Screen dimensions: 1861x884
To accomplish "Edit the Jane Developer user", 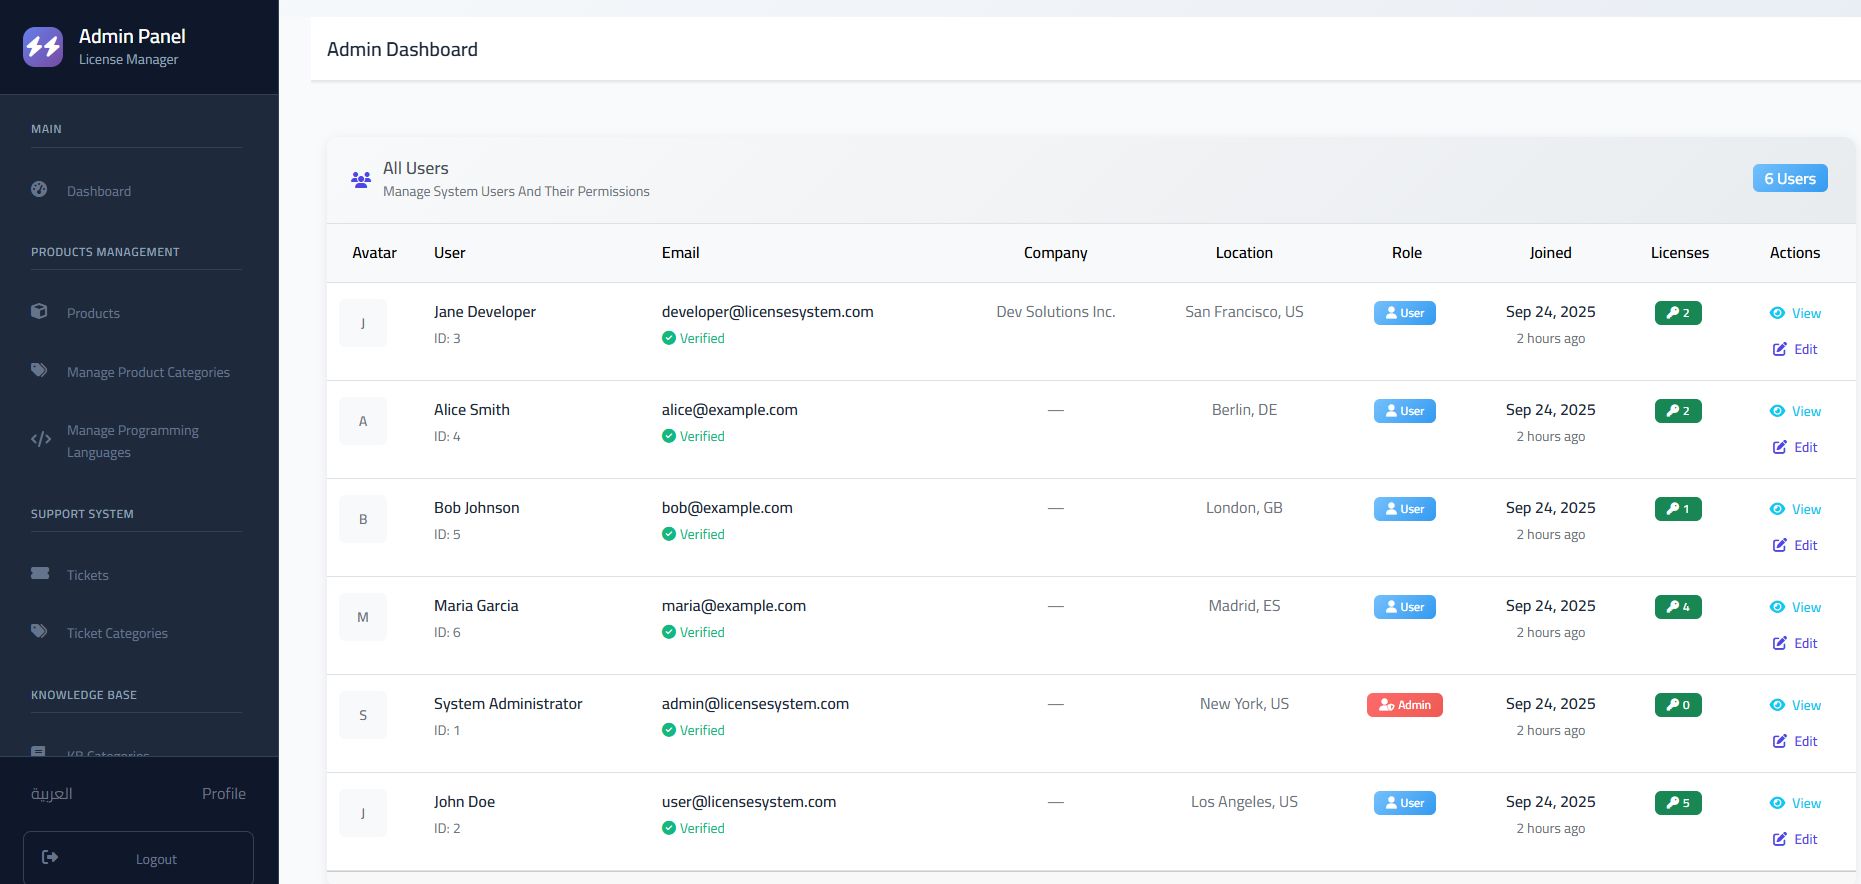I will point(1795,349).
